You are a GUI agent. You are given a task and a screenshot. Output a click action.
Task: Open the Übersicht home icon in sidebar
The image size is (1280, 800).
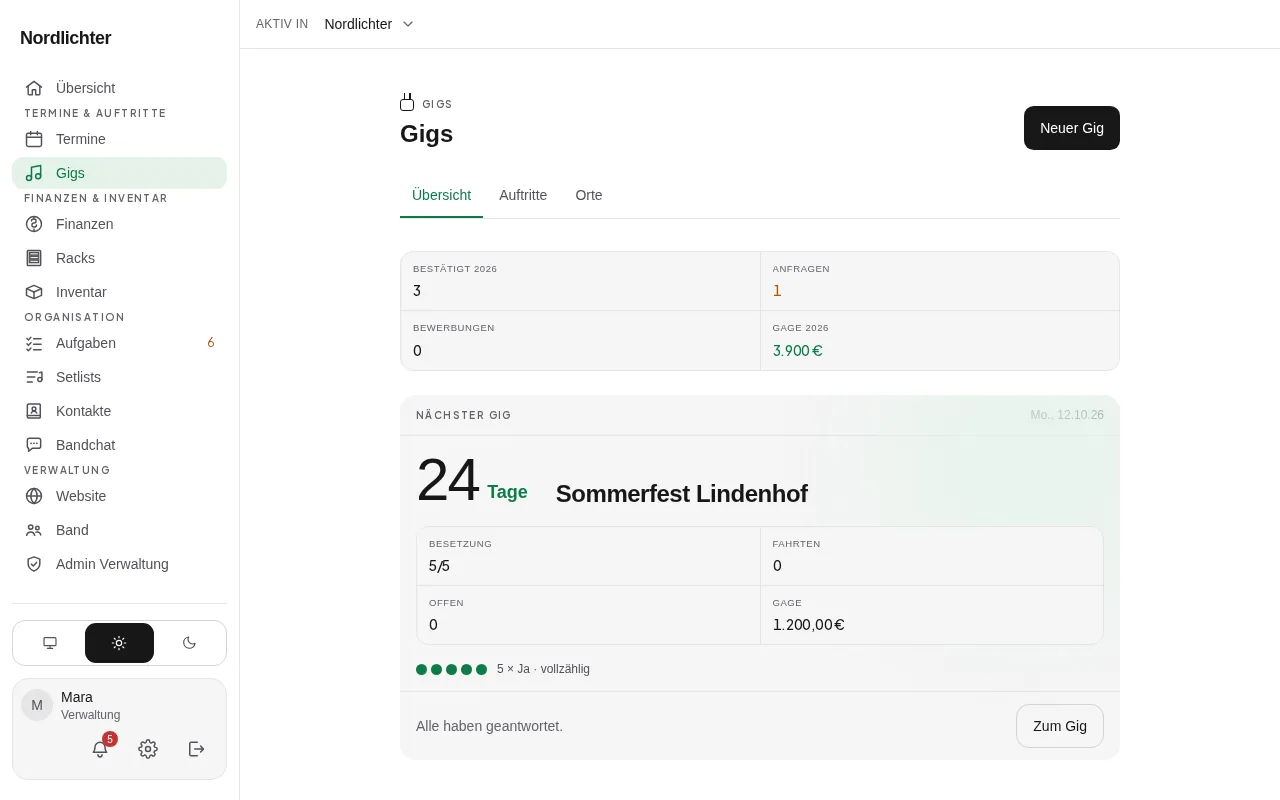(x=34, y=88)
